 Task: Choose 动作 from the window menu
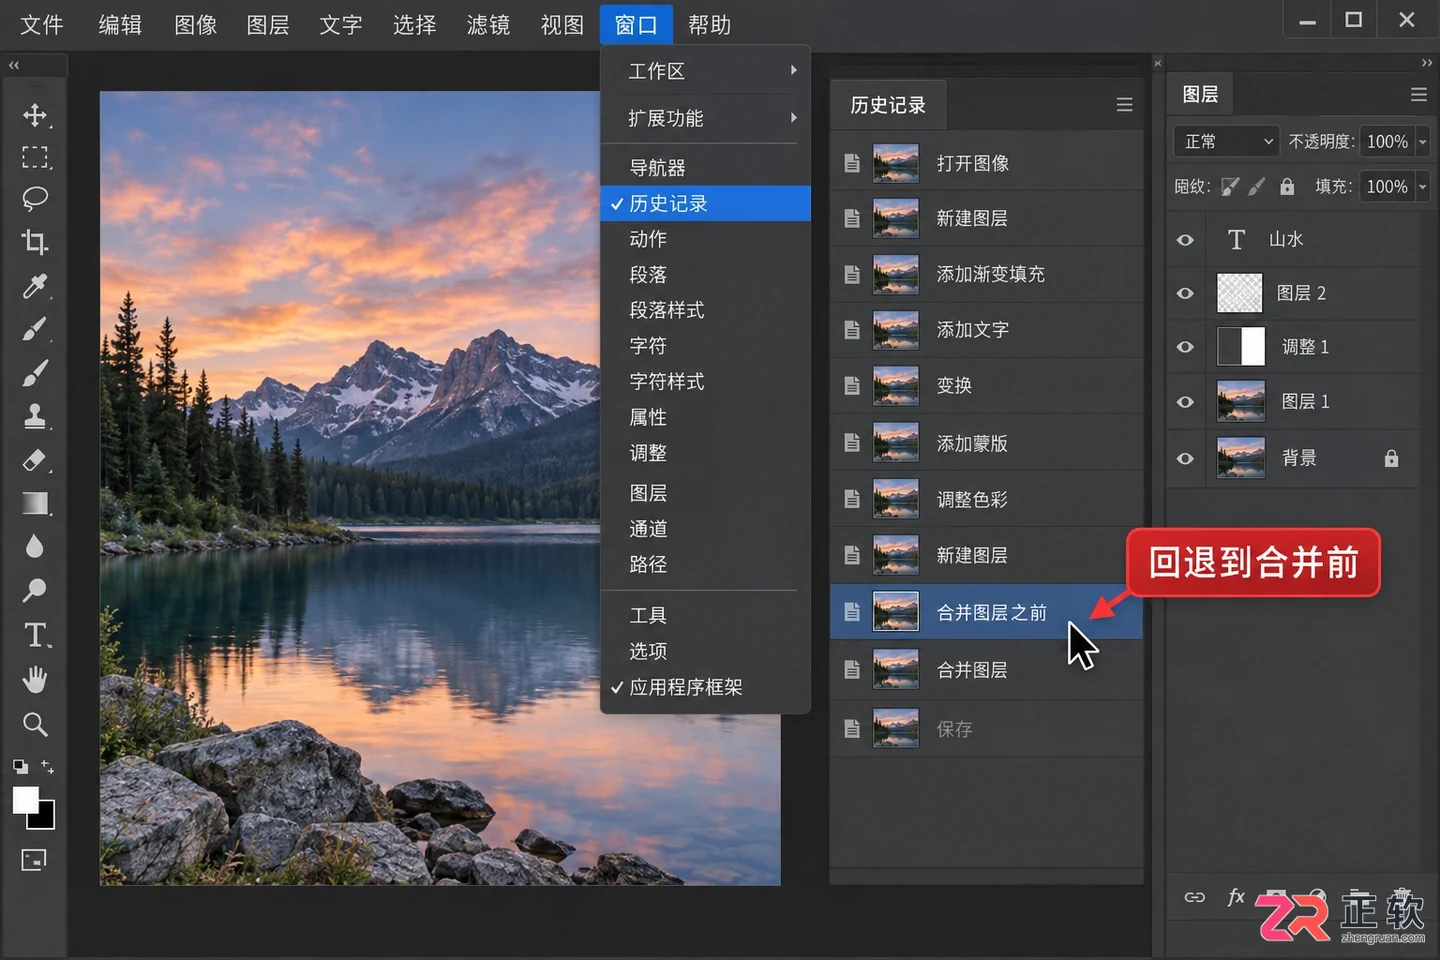pos(706,239)
